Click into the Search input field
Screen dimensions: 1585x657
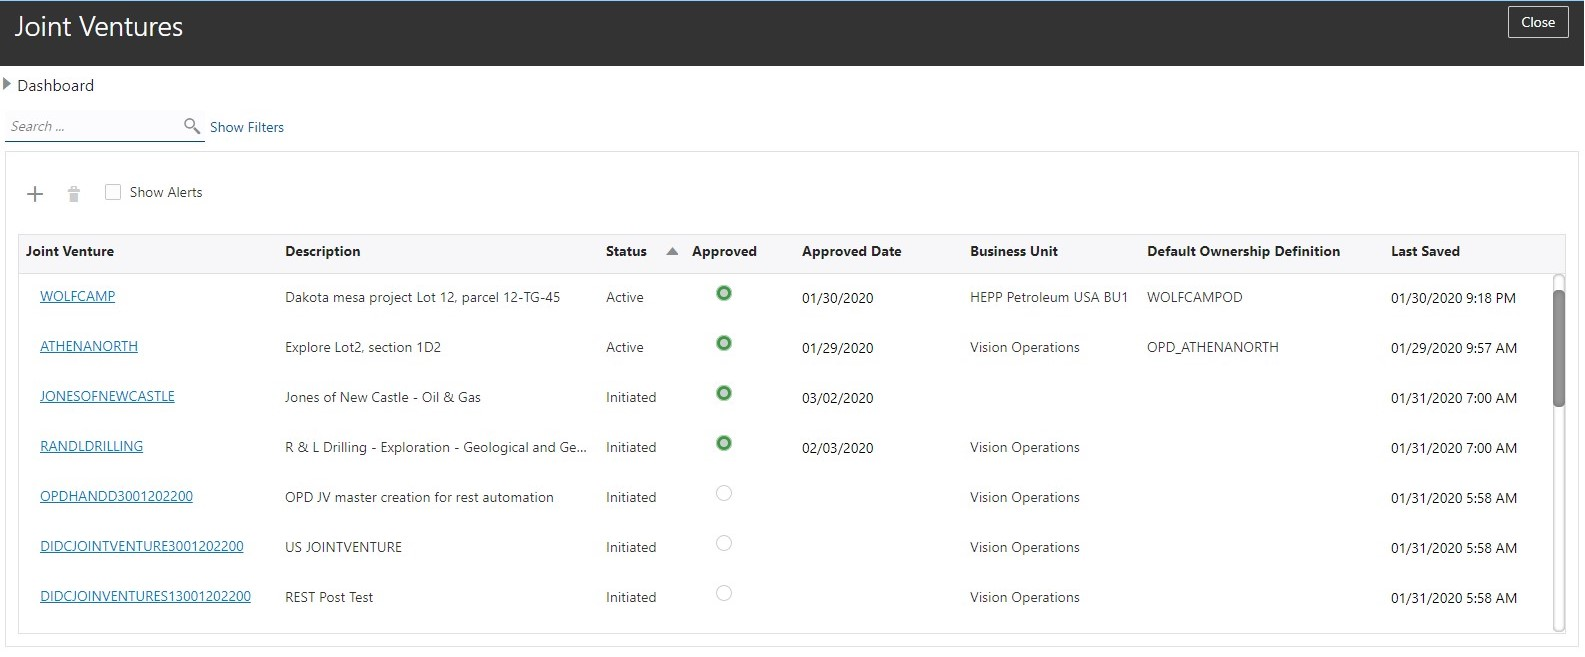coord(92,126)
